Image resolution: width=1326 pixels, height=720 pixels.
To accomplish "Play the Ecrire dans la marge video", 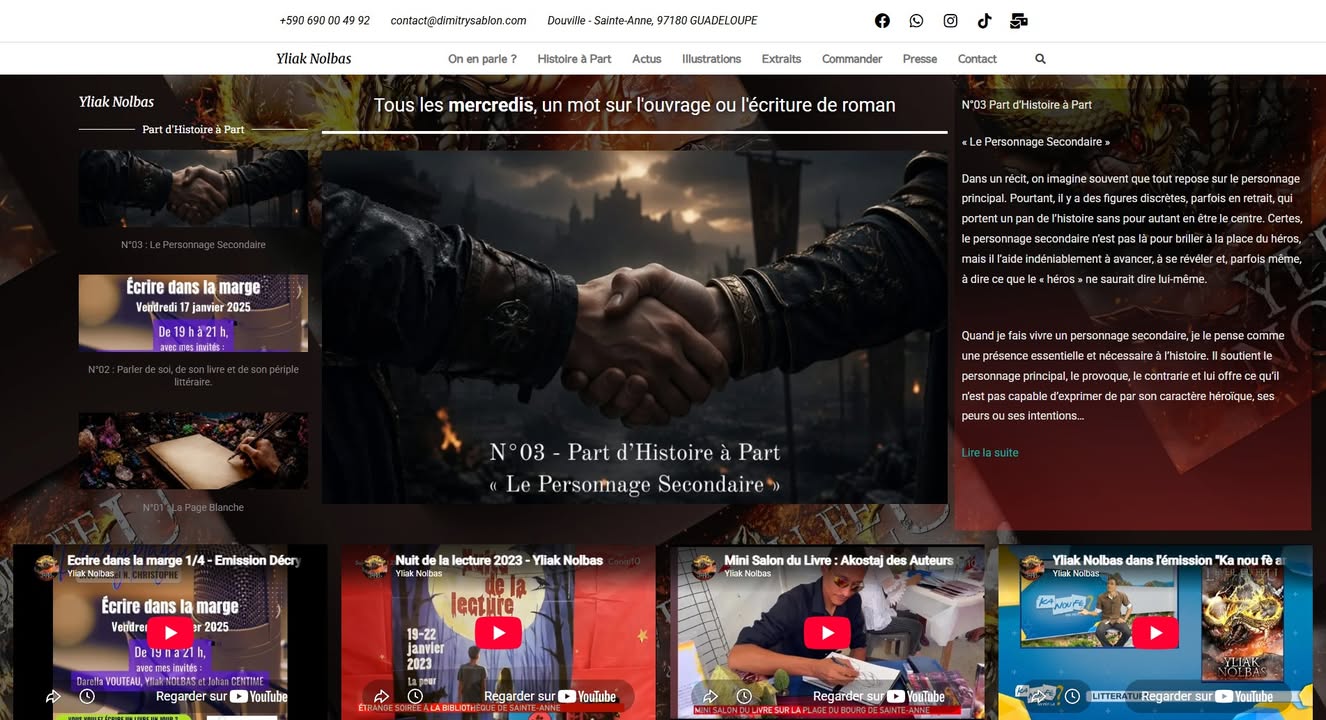I will click(170, 633).
